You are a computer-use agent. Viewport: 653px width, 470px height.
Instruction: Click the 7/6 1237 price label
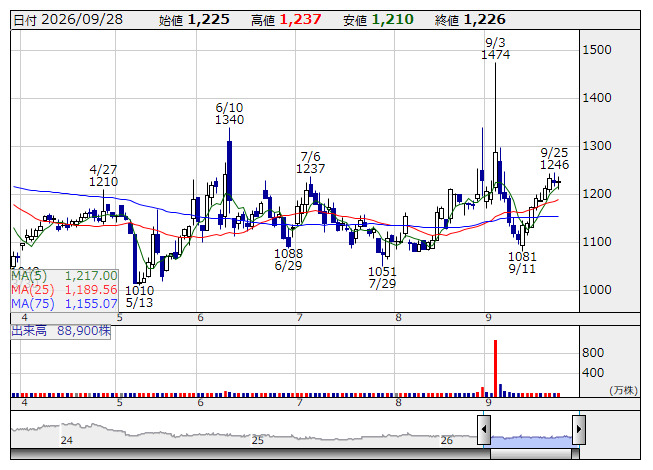point(310,162)
